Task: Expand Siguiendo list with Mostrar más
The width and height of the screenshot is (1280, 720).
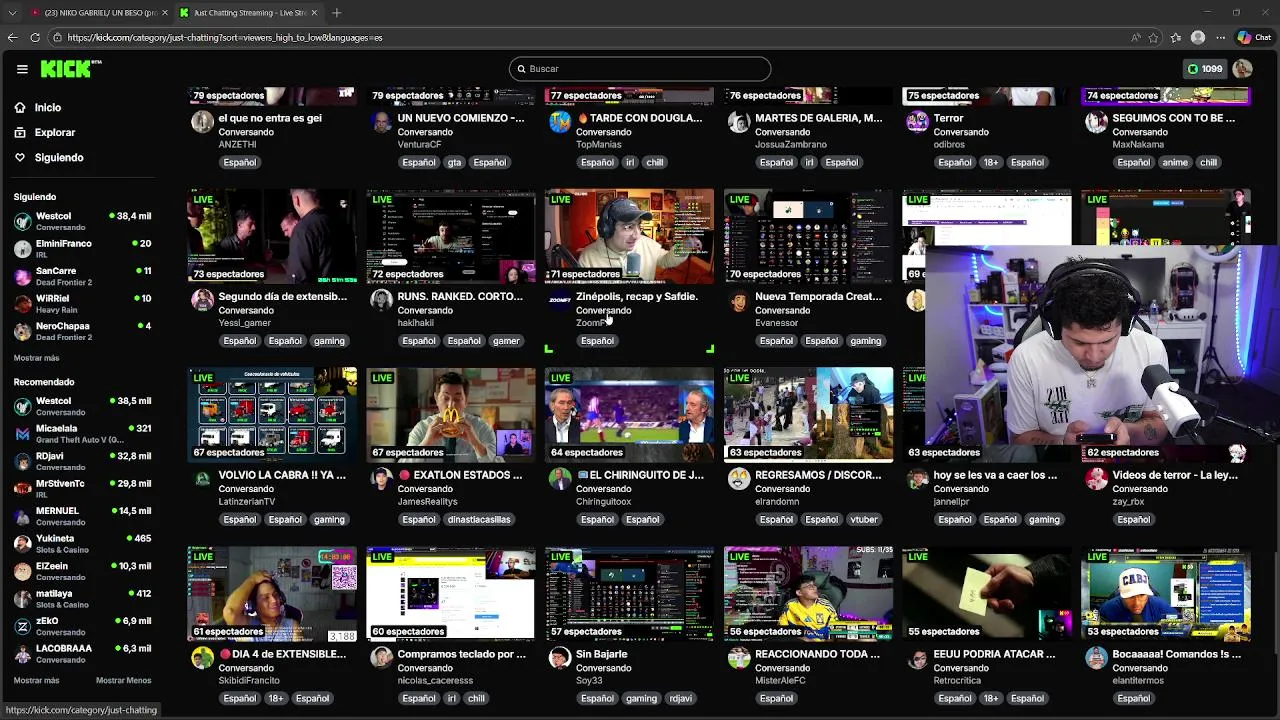Action: tap(36, 358)
